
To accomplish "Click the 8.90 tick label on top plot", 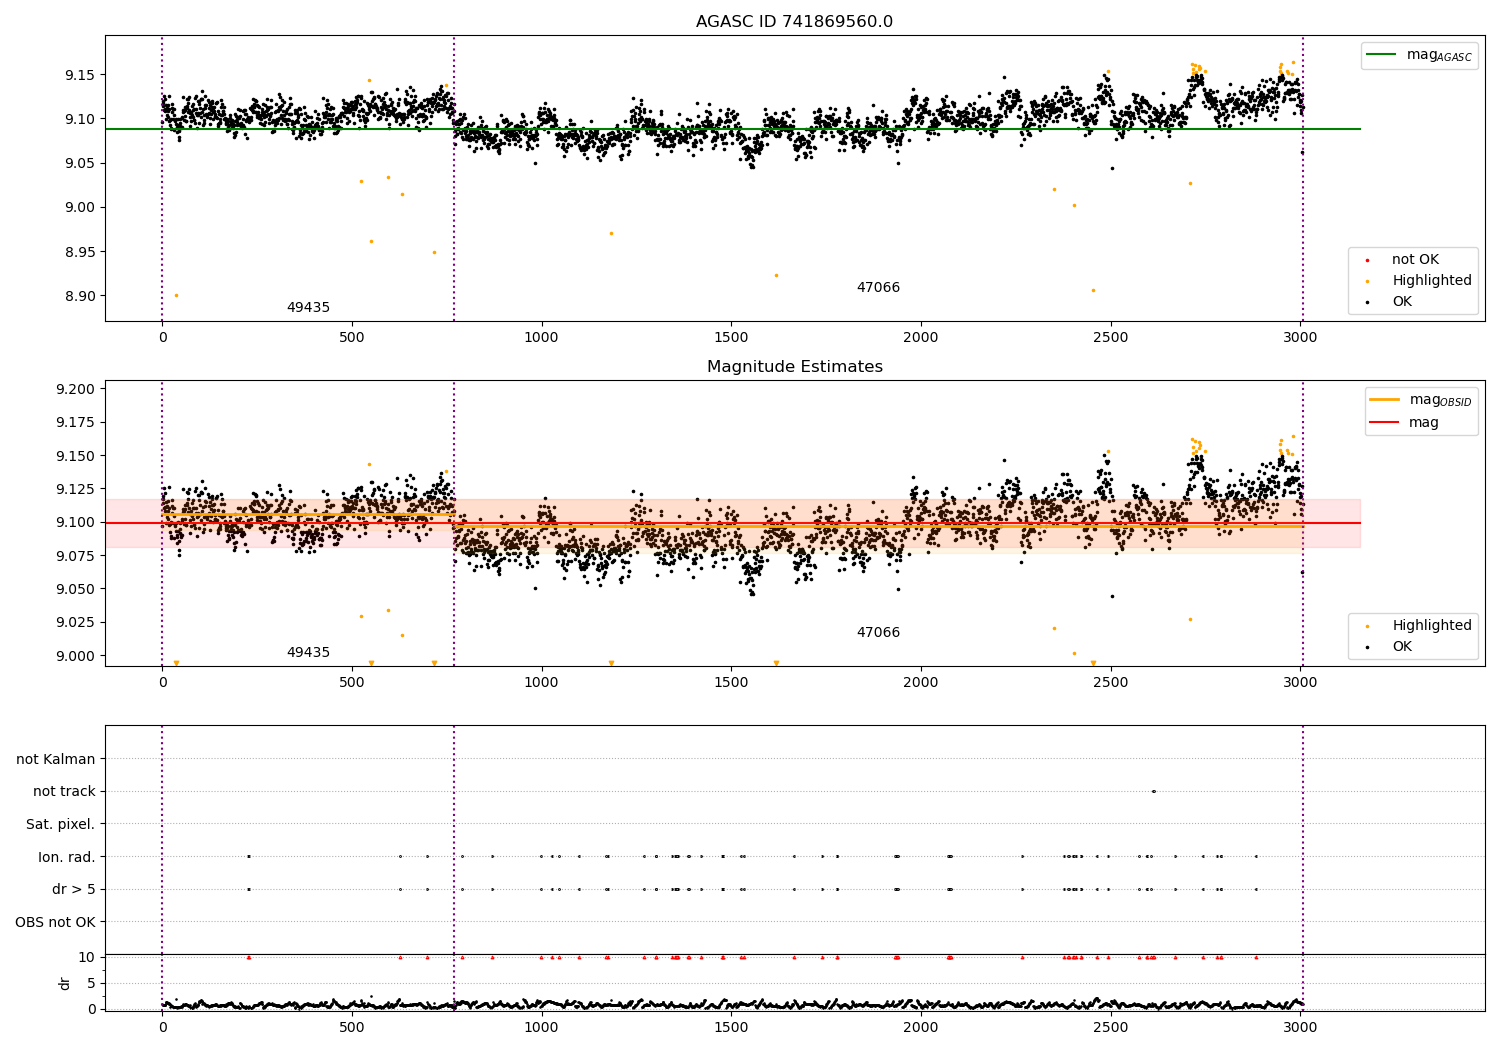I will tap(80, 296).
